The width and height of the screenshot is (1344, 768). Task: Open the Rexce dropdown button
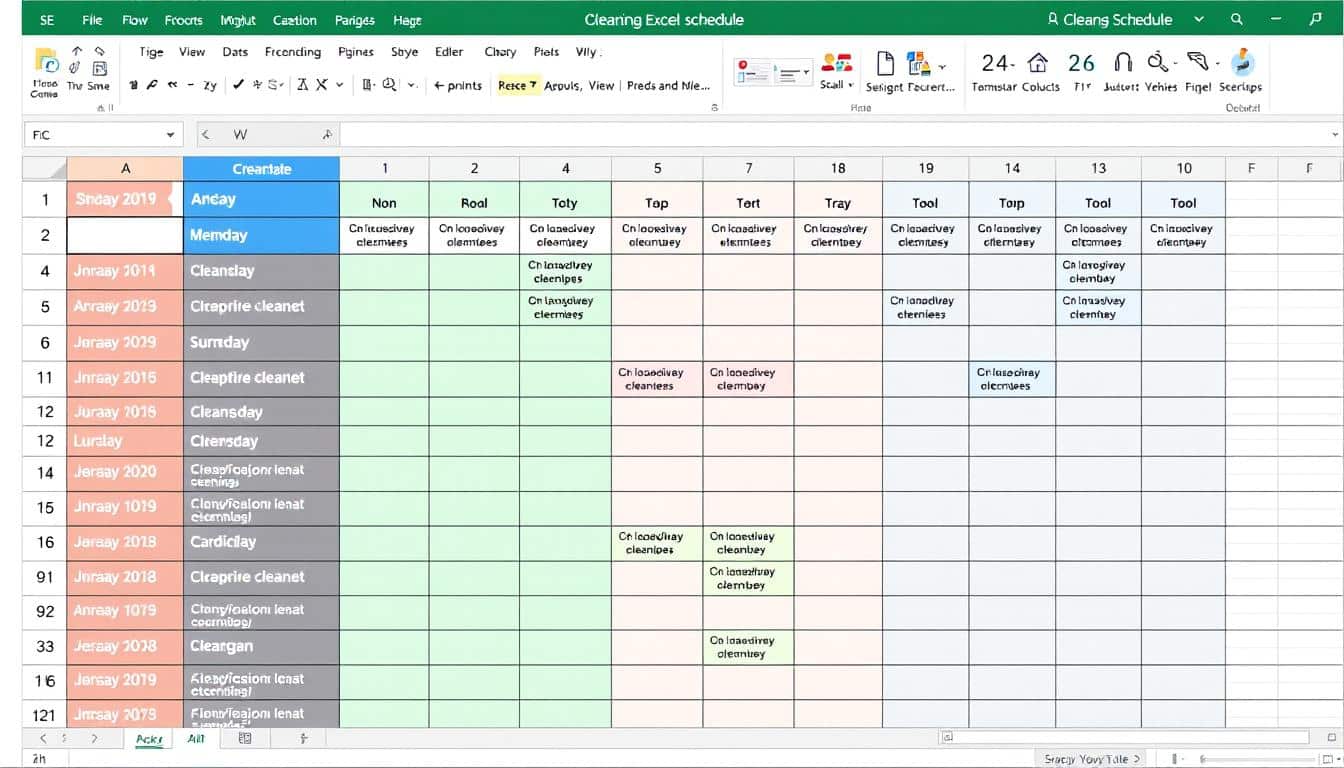point(517,85)
